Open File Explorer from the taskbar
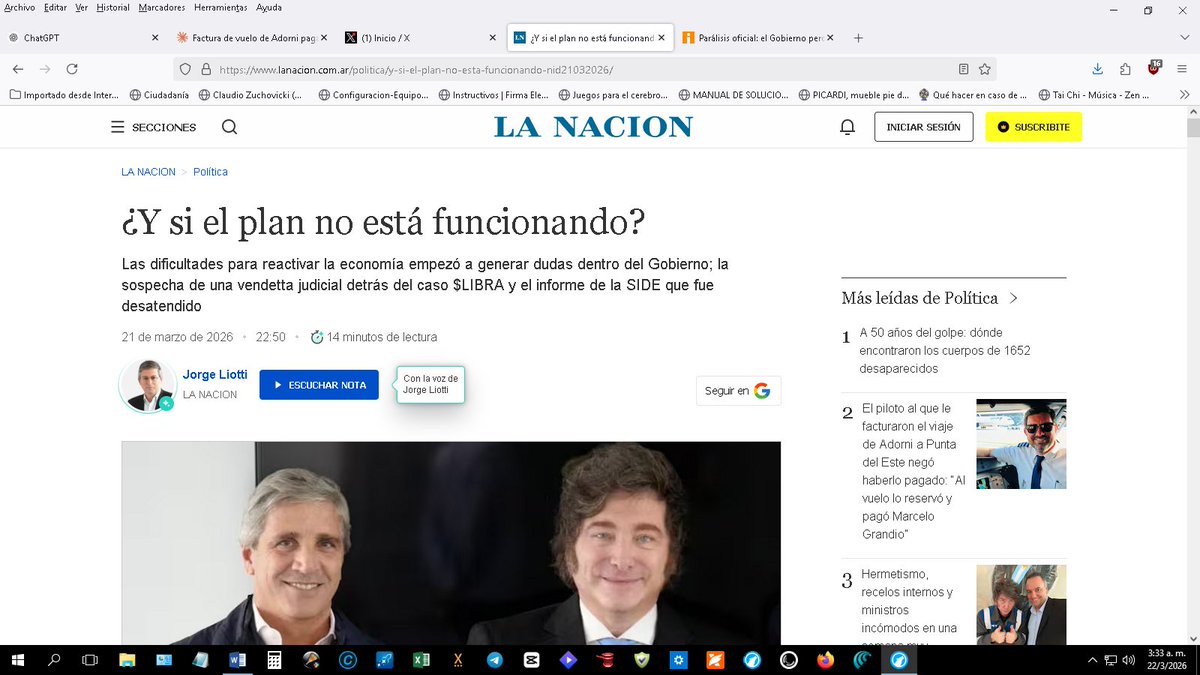 pyautogui.click(x=127, y=660)
